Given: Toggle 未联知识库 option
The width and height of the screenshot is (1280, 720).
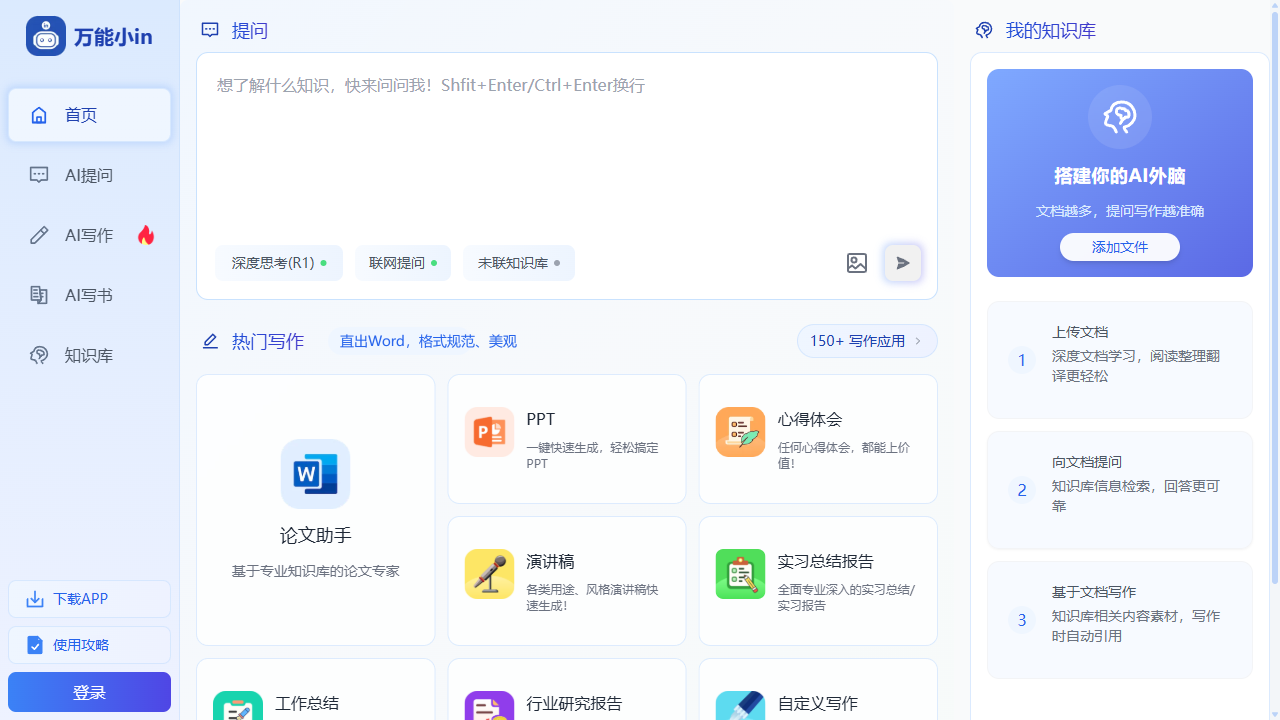Looking at the screenshot, I should point(519,263).
